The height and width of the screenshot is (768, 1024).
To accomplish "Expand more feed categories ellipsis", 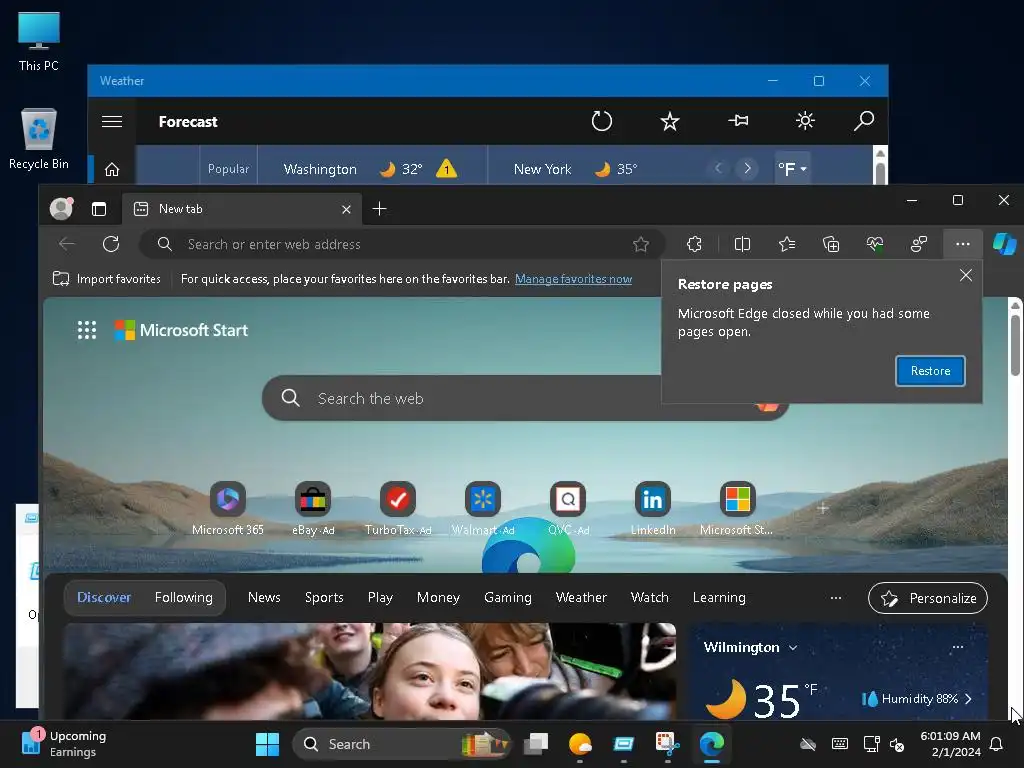I will 835,598.
